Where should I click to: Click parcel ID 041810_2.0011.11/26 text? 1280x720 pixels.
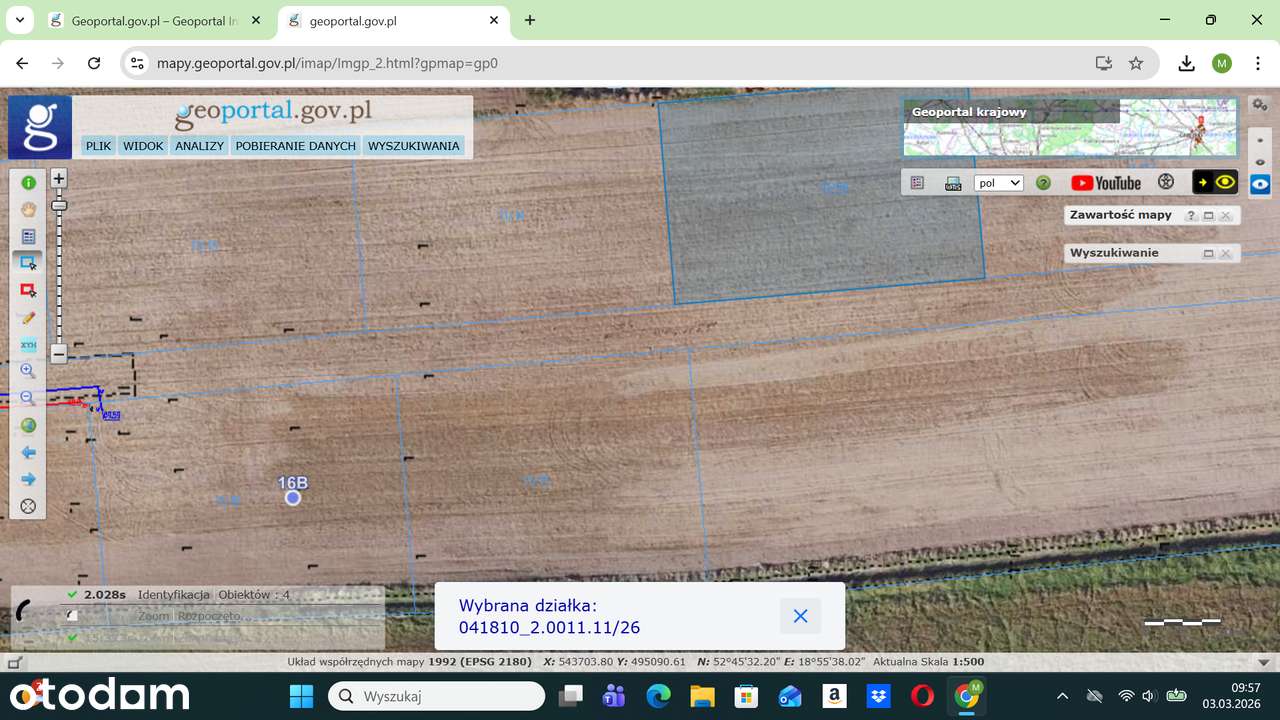click(549, 628)
